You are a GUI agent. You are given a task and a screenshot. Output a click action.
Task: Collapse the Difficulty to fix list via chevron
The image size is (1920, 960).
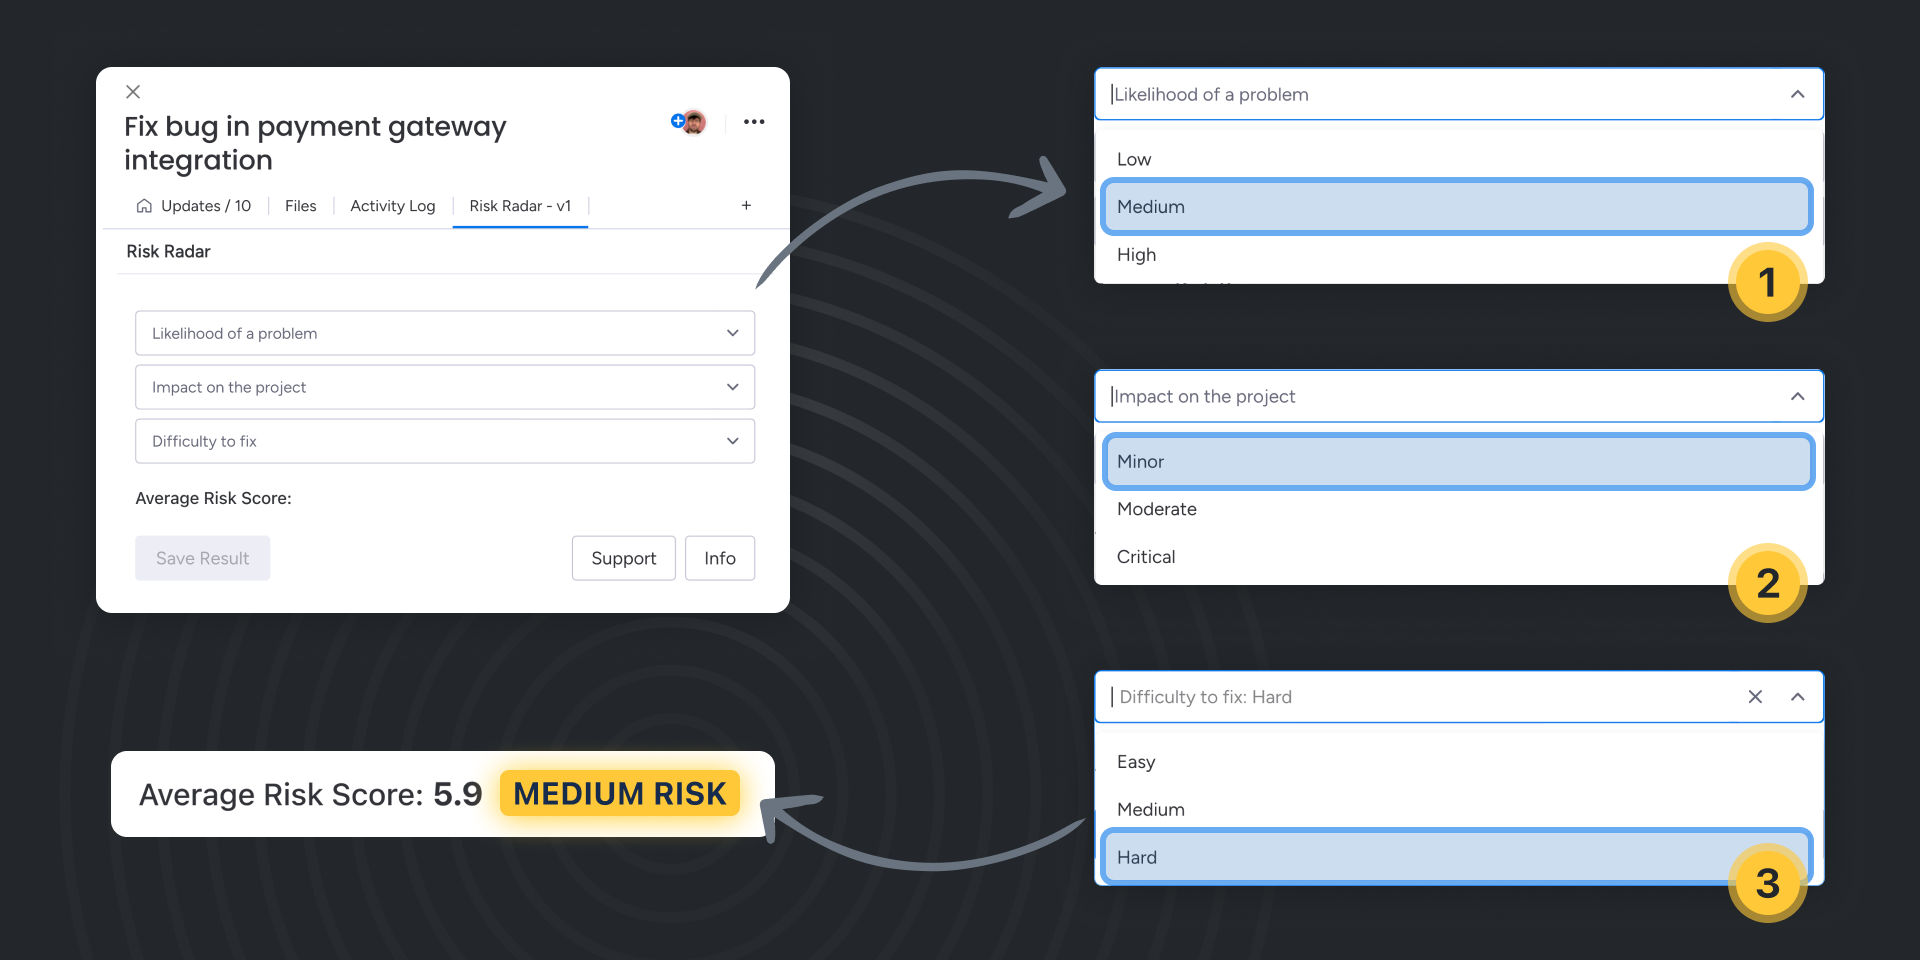click(1797, 697)
